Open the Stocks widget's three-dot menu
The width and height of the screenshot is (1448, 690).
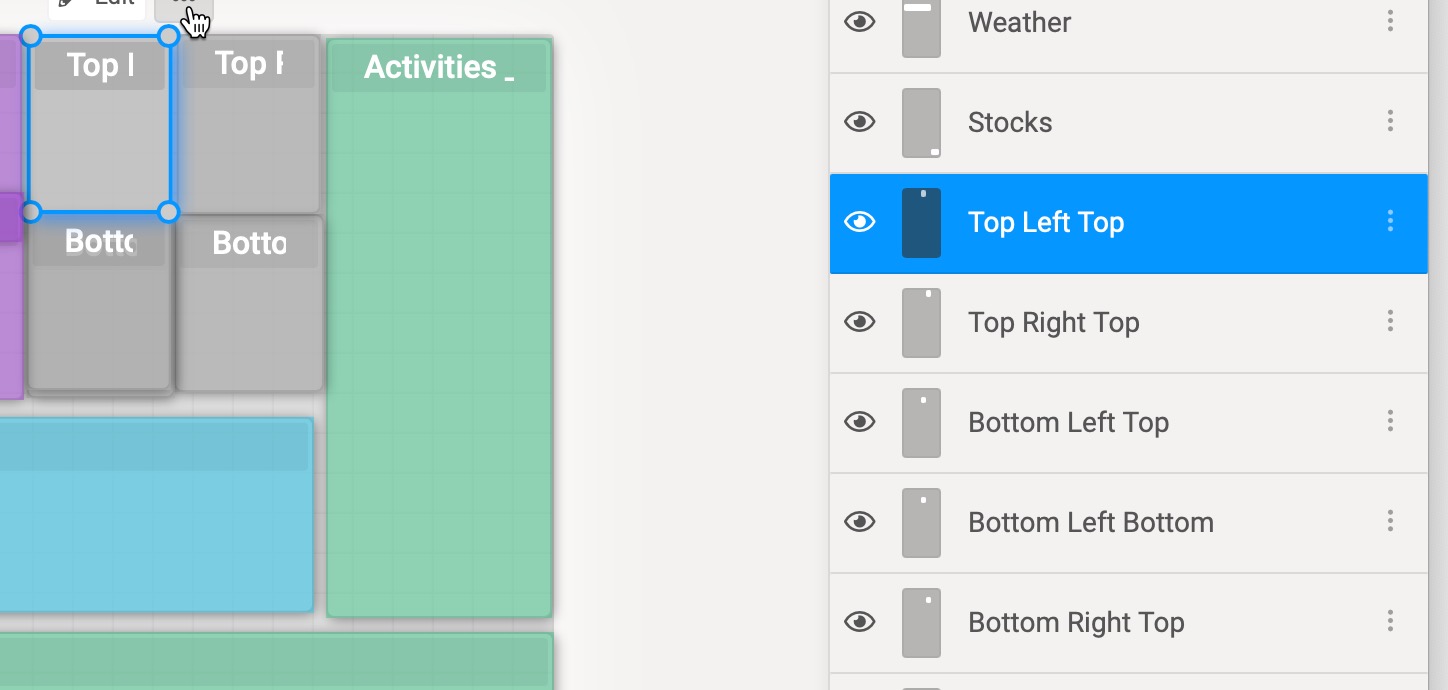coord(1390,121)
